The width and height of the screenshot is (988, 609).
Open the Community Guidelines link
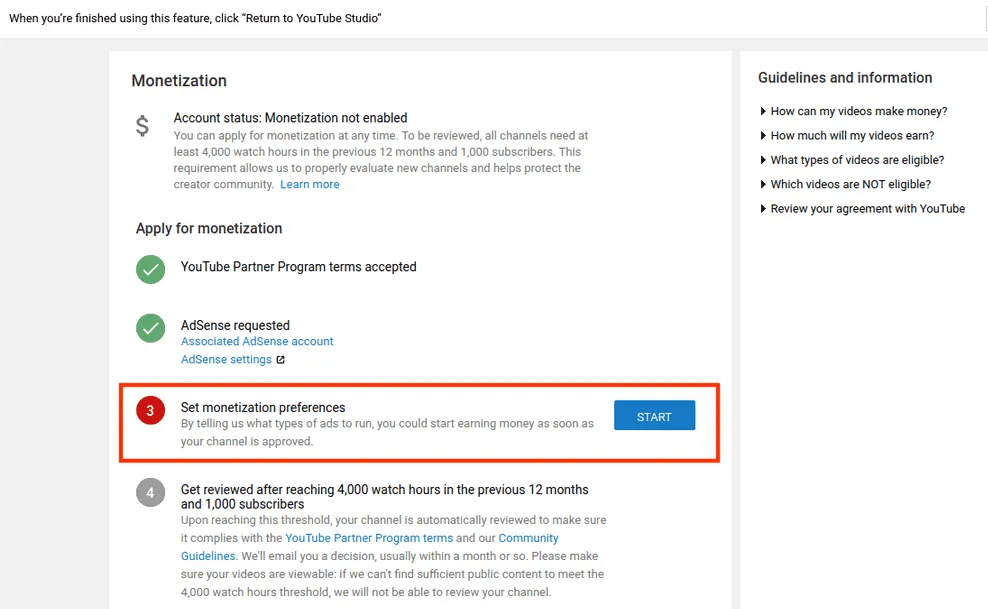point(529,537)
